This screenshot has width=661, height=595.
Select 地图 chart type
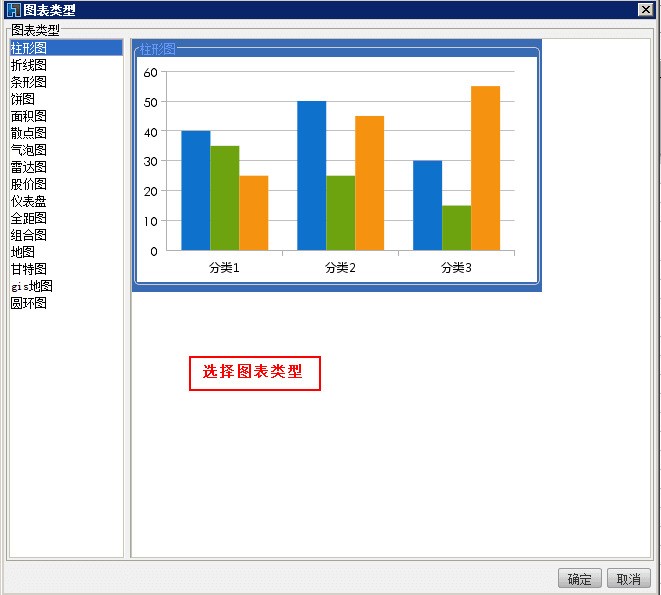[x=23, y=252]
